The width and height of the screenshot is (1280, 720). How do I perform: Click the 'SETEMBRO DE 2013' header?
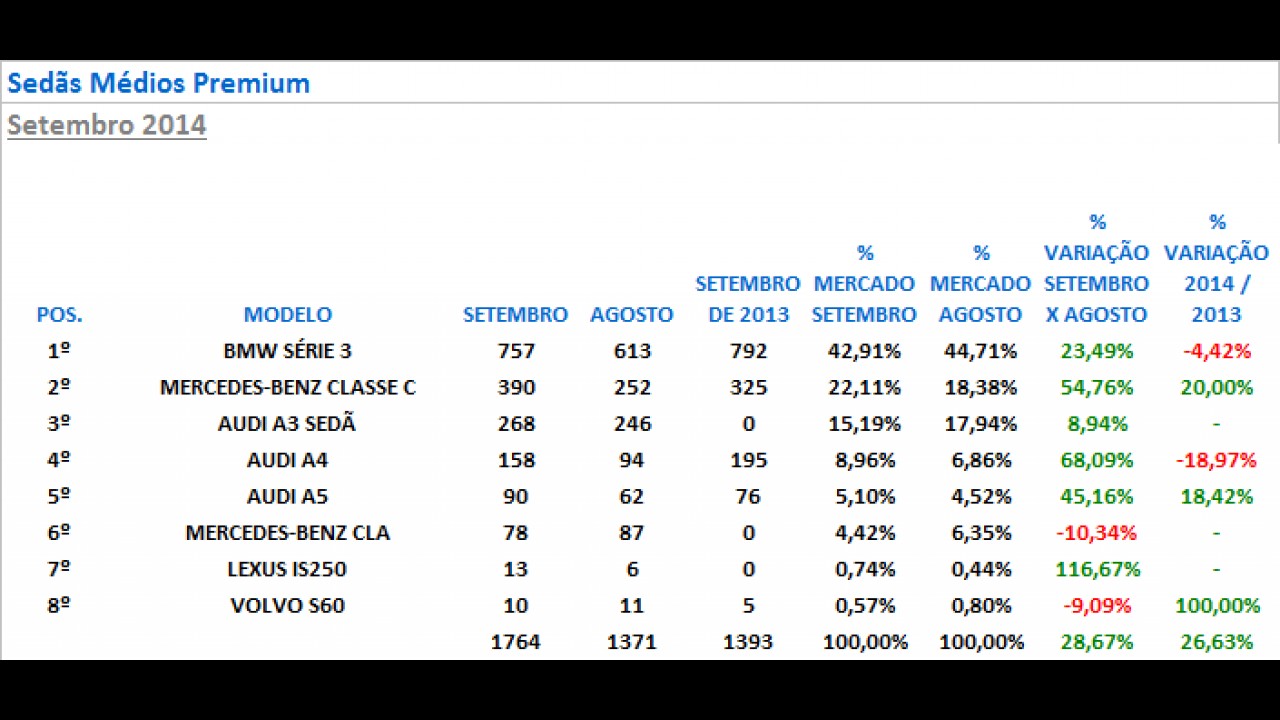pyautogui.click(x=748, y=299)
